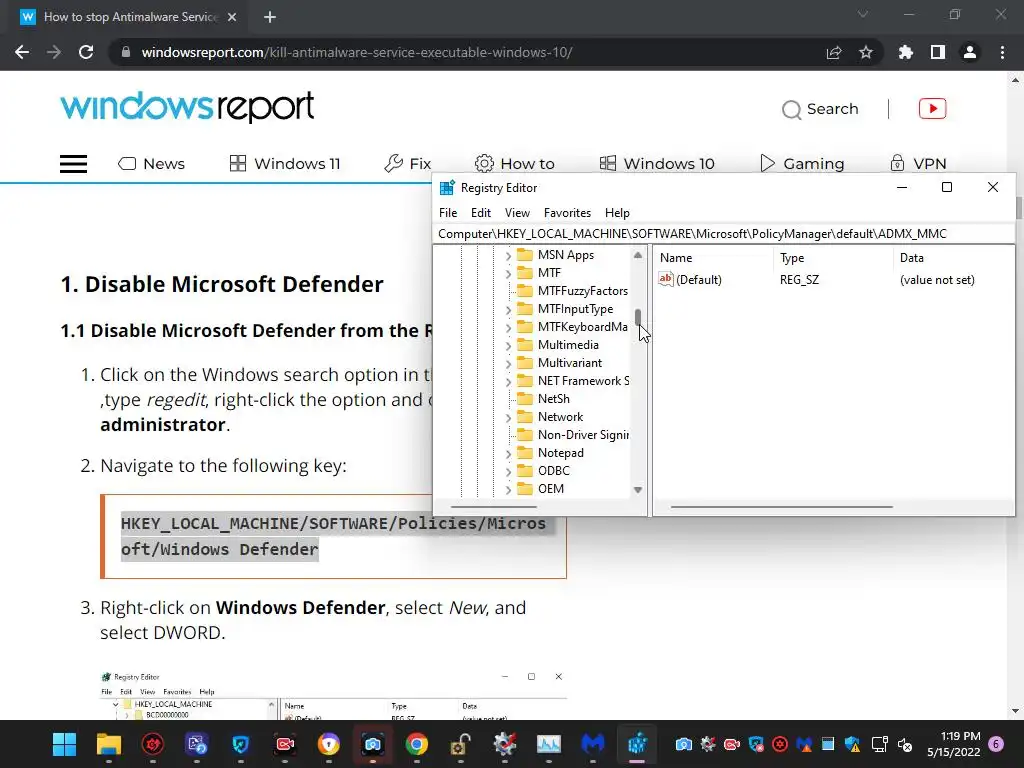Open Malwarebytes from the taskbar
The image size is (1024, 768).
593,744
